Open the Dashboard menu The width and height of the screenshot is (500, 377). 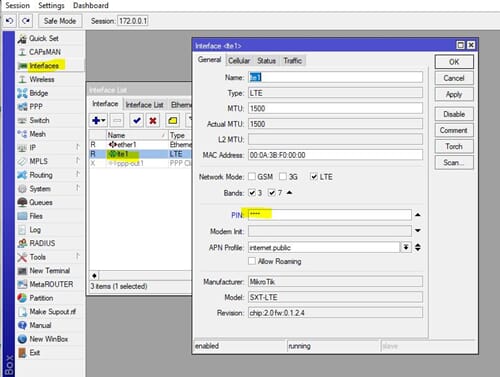point(91,5)
